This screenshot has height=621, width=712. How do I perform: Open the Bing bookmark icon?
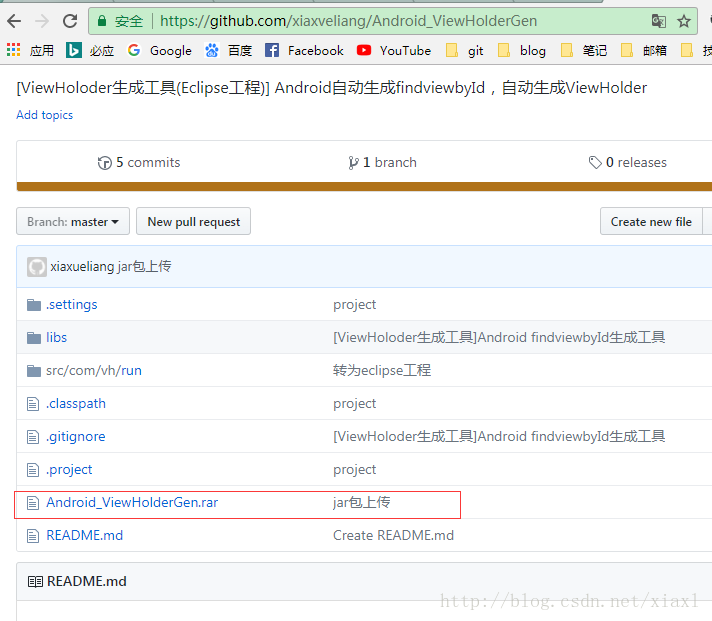point(74,50)
